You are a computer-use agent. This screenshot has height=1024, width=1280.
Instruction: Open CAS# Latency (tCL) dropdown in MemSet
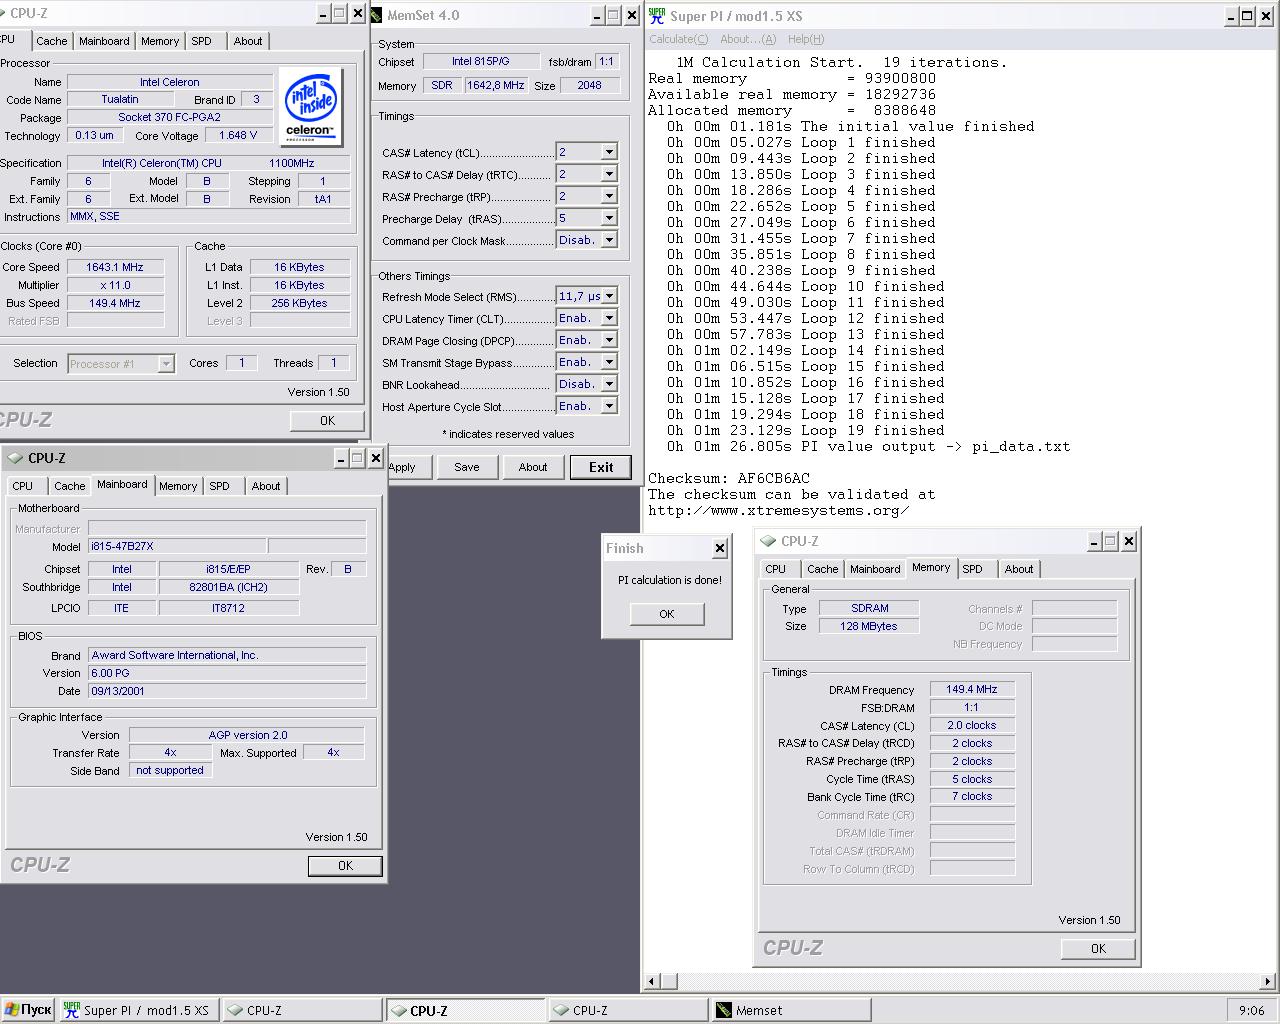609,152
